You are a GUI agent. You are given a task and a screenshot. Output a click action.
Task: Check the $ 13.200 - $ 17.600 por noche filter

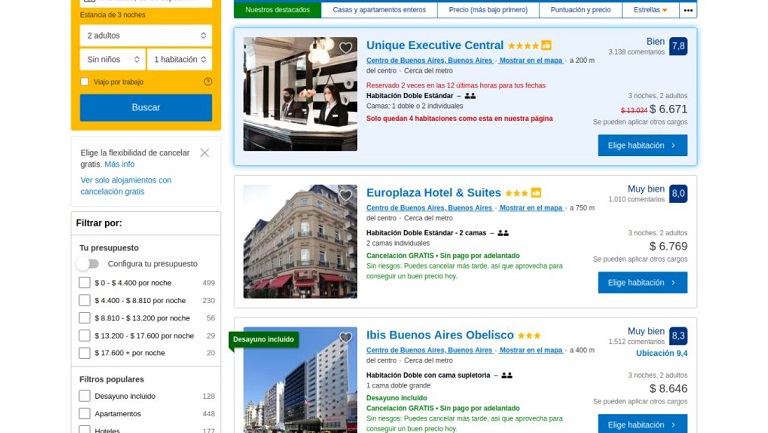click(85, 336)
